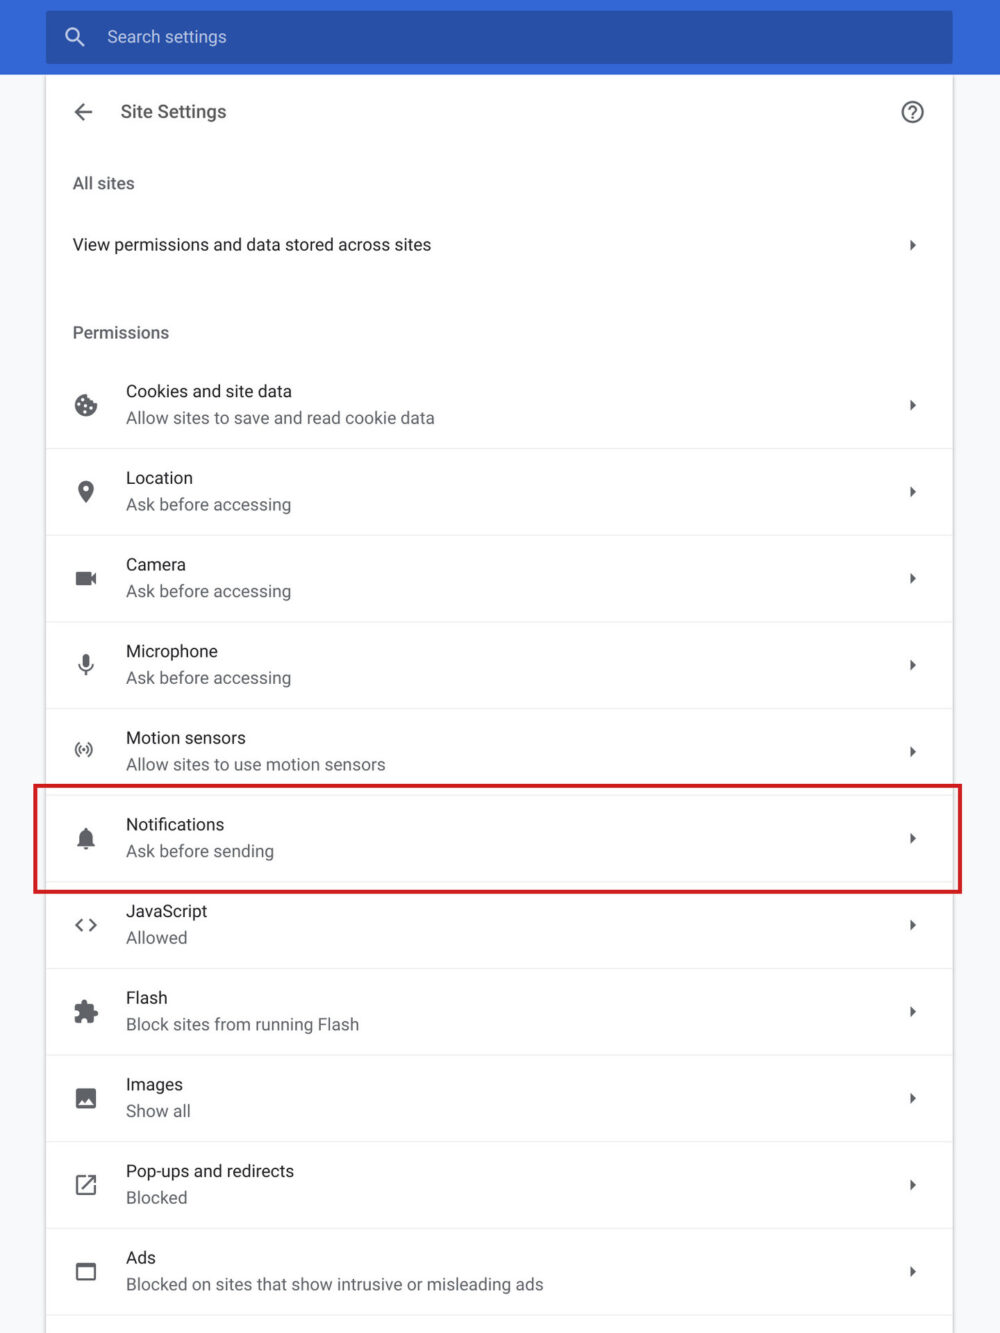Click the Camera icon

[85, 578]
